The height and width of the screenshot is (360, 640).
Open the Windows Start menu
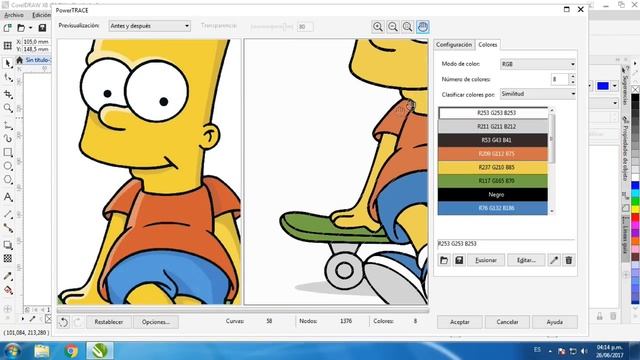point(12,351)
